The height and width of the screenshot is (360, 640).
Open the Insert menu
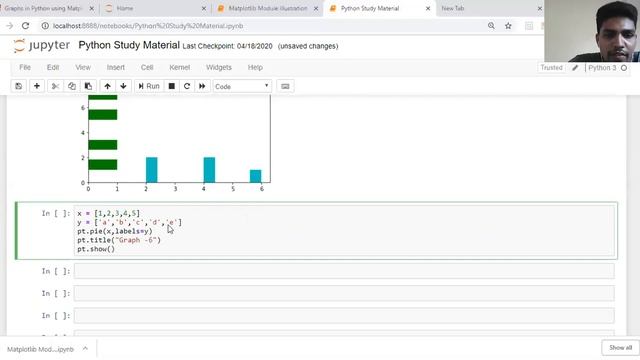pyautogui.click(x=116, y=67)
